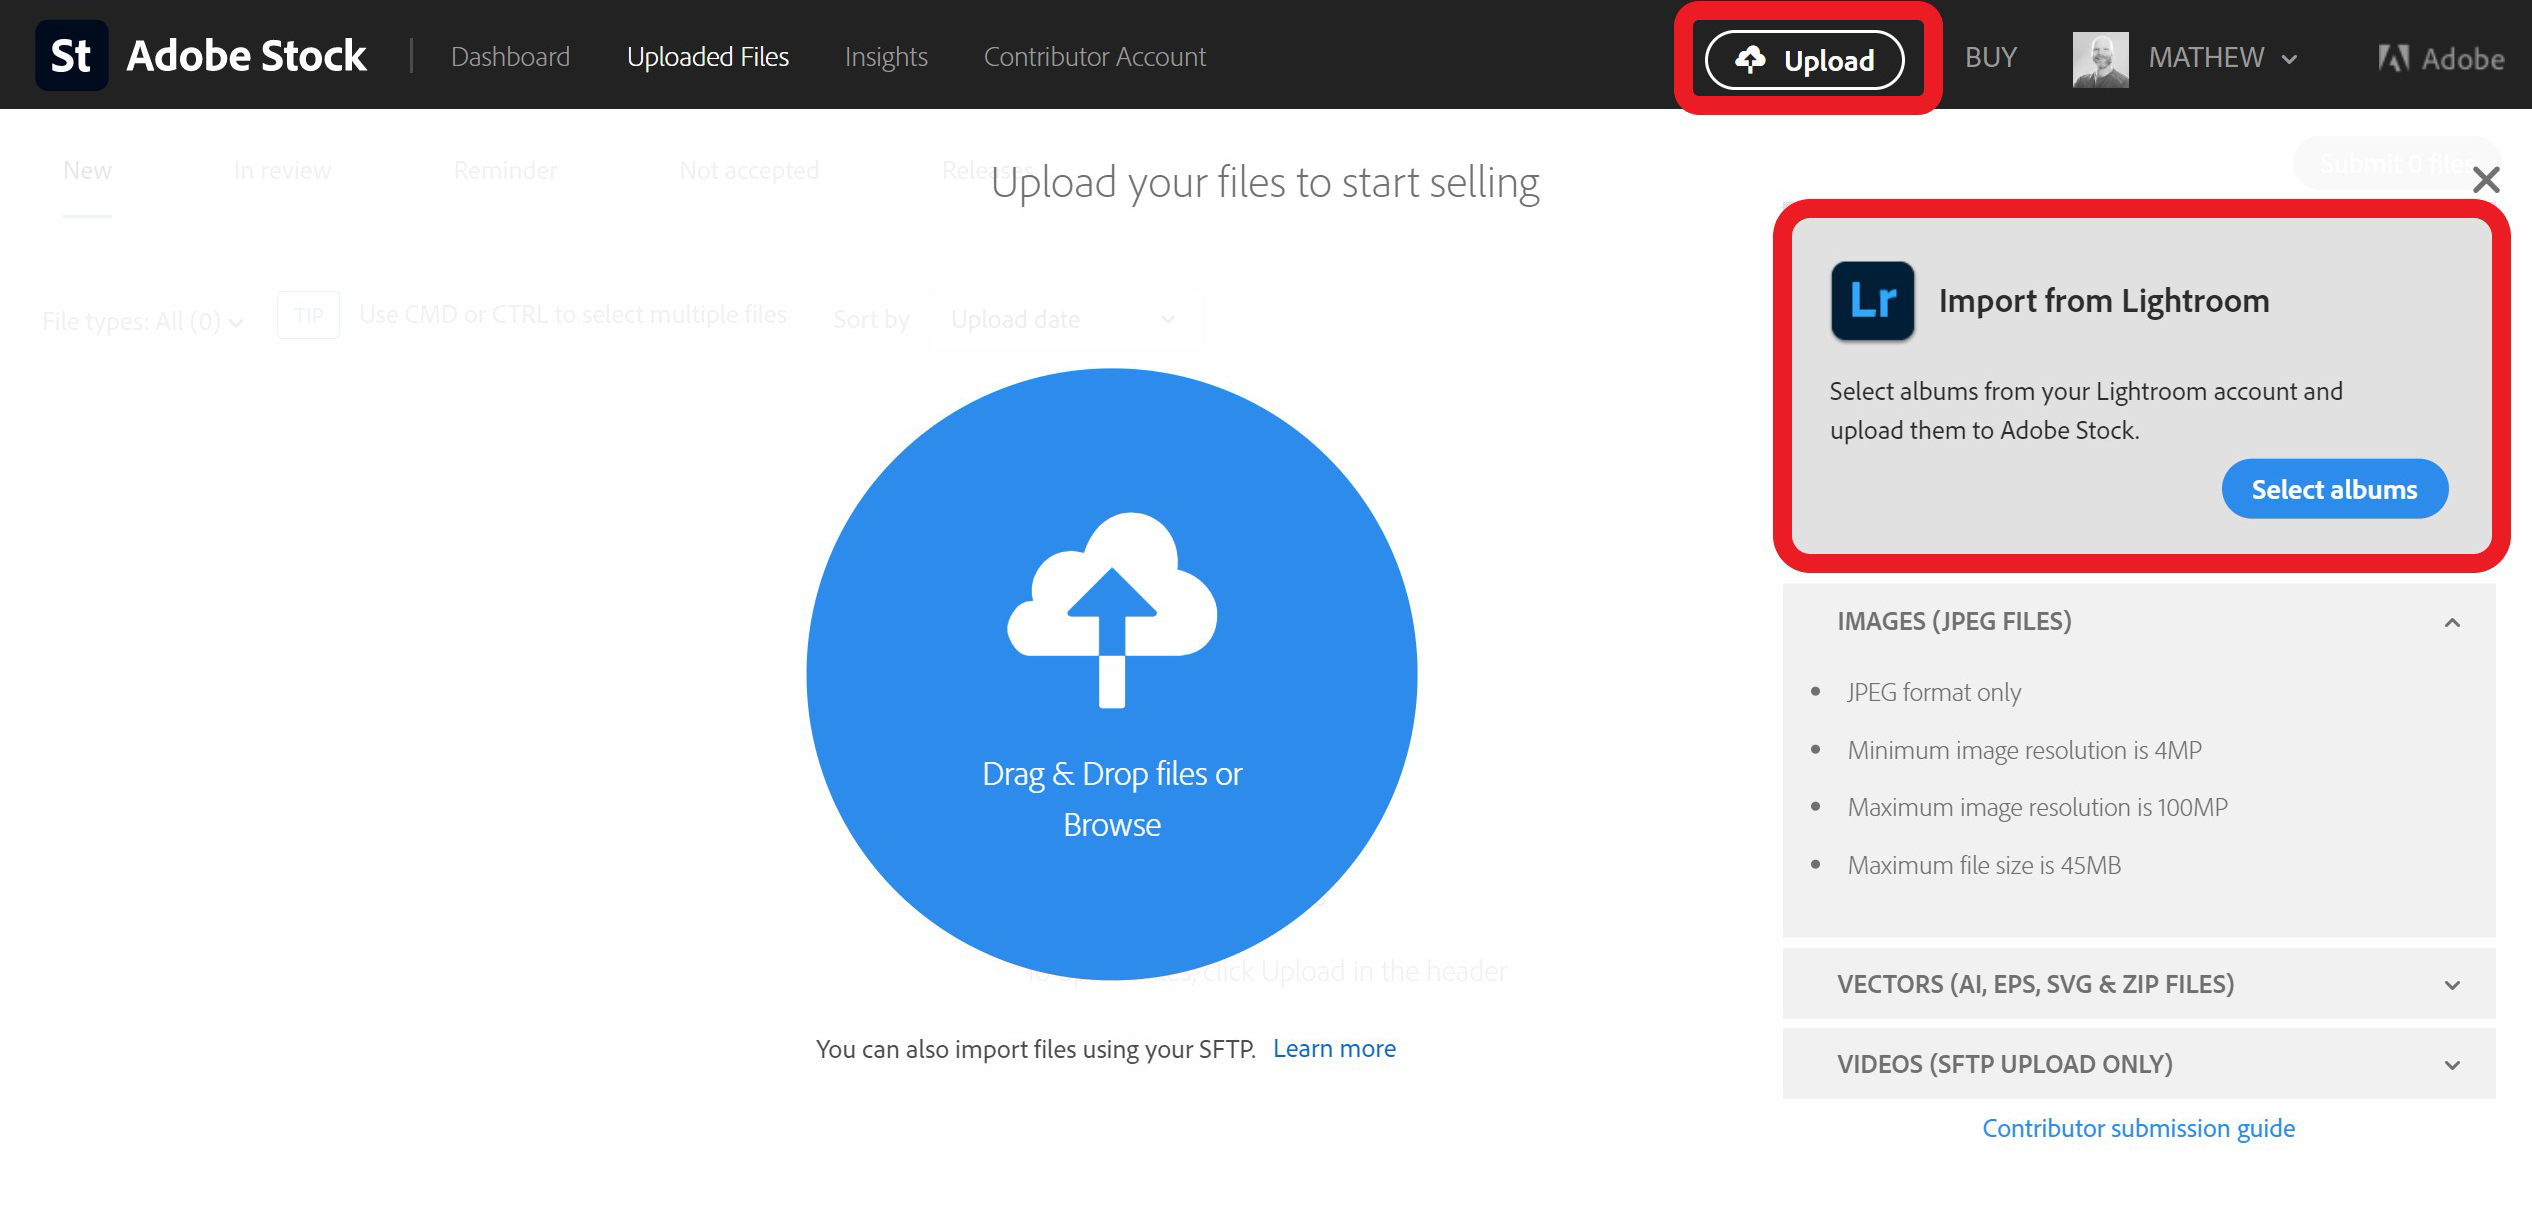Collapse the Images (JPEG Files) section

(x=2451, y=623)
